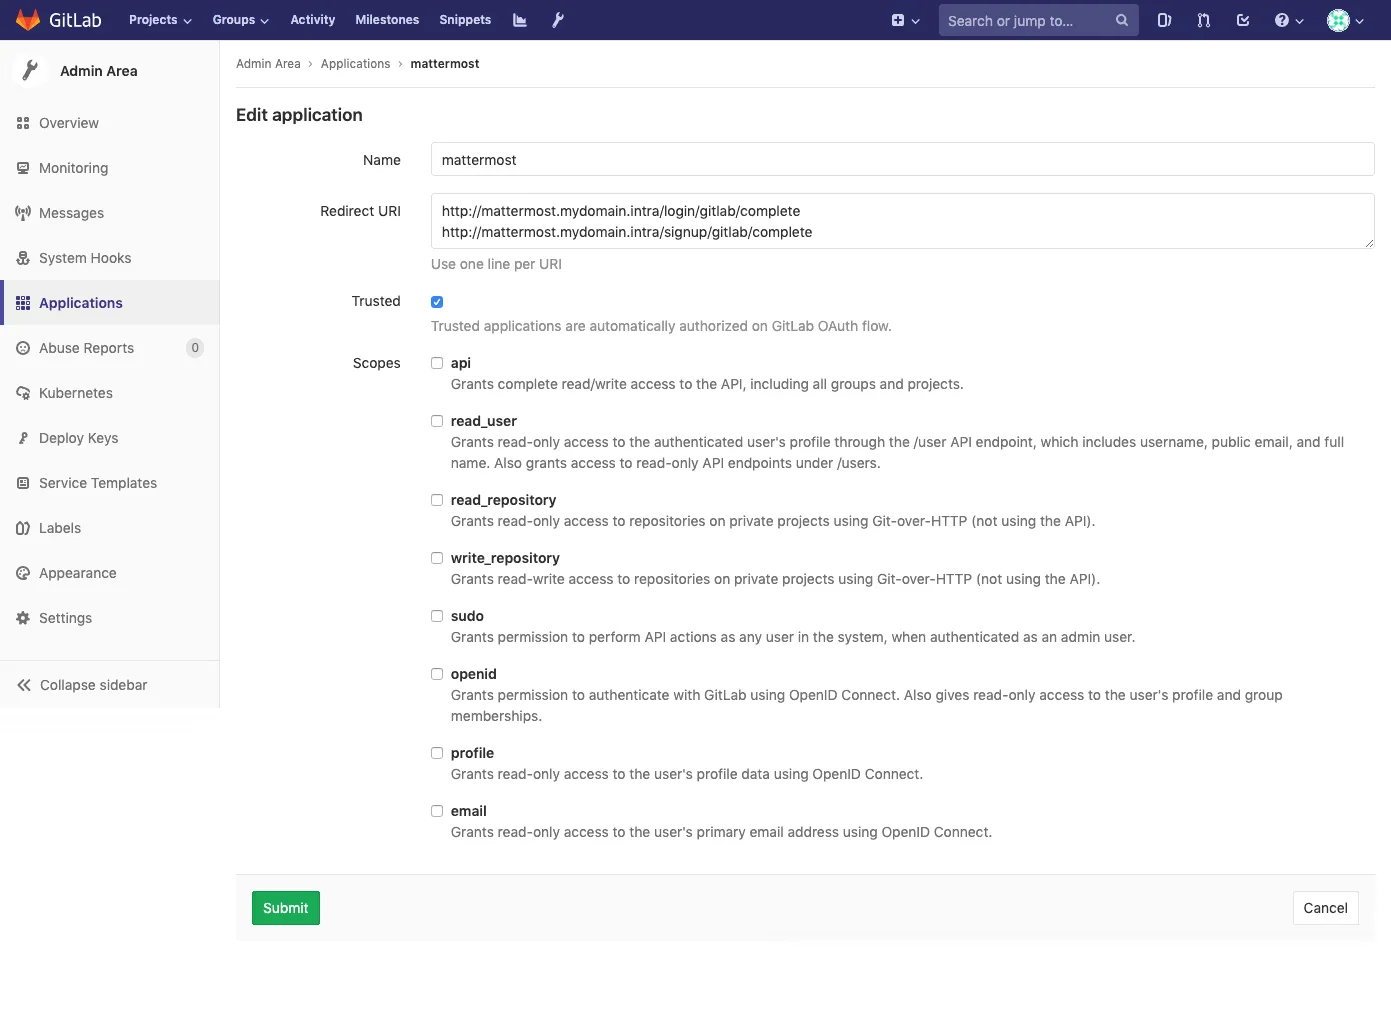Enable the openid scope checkbox

[437, 674]
